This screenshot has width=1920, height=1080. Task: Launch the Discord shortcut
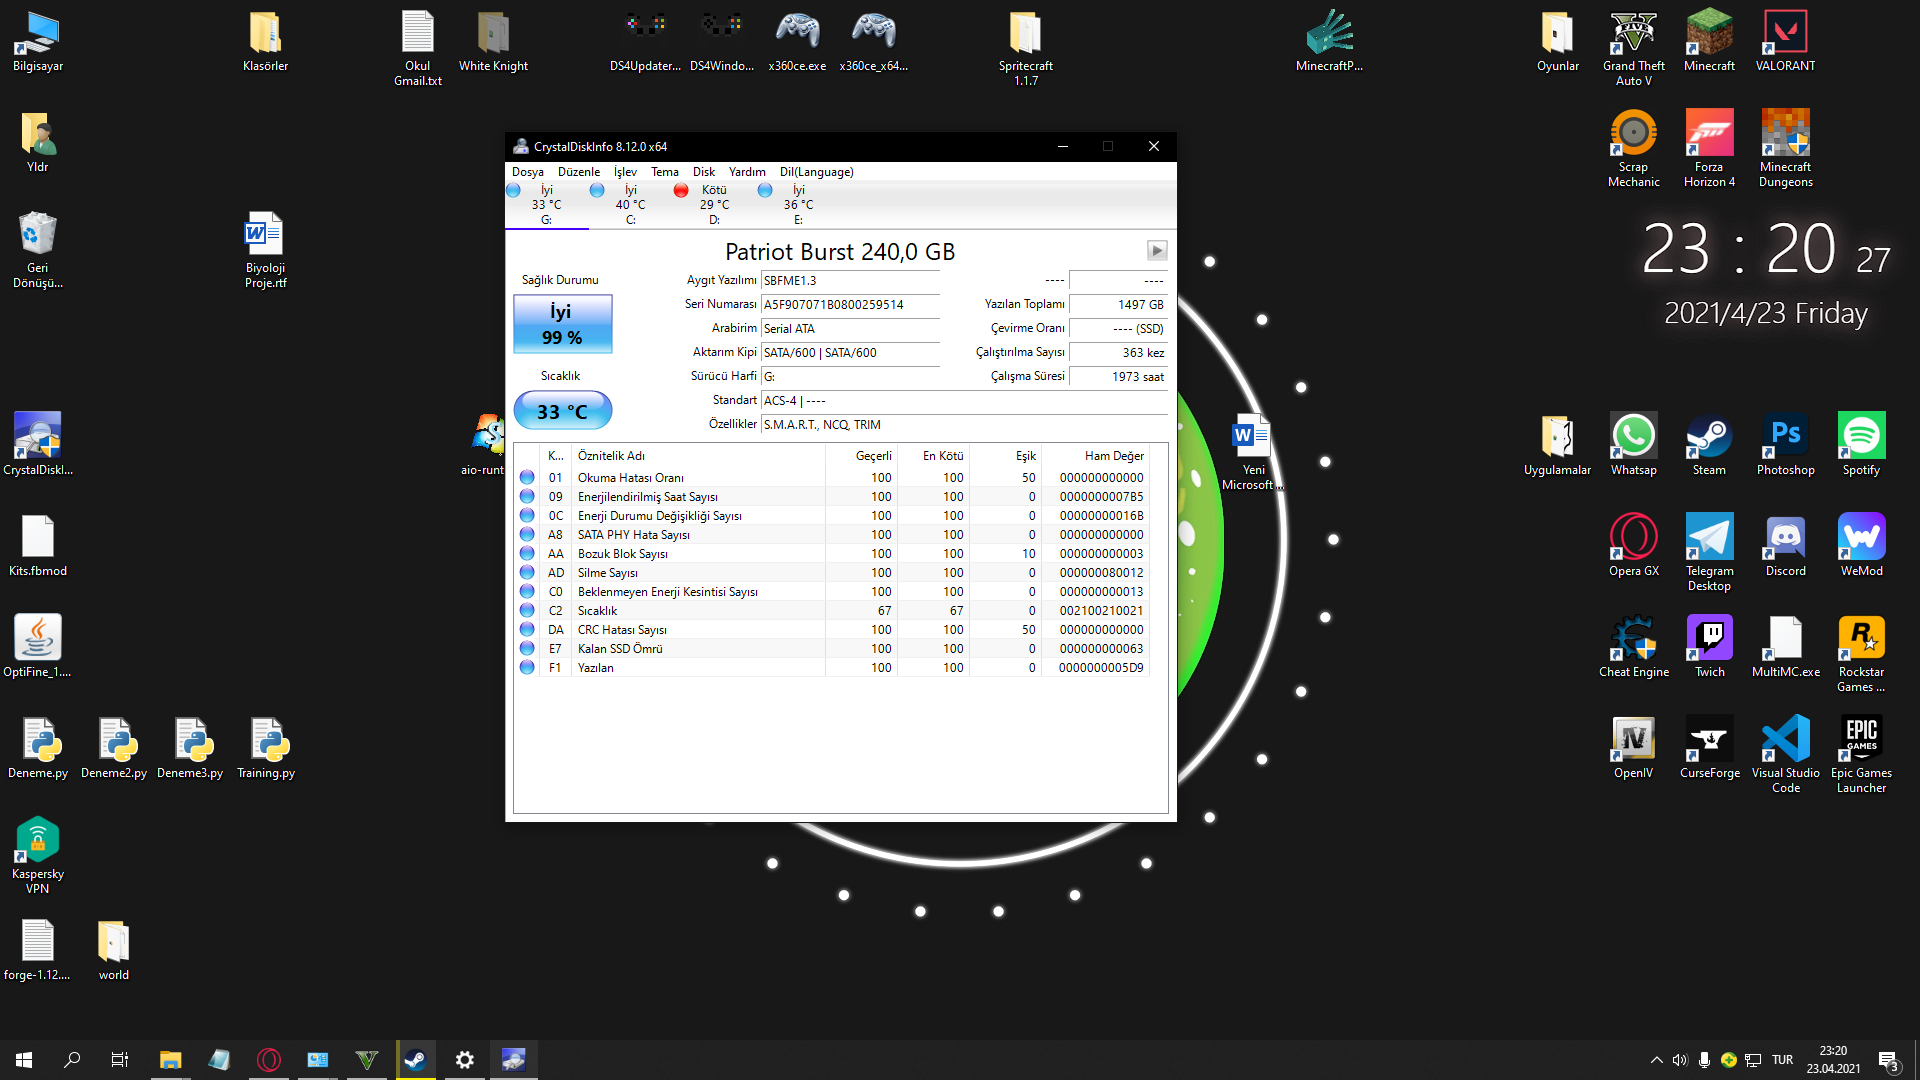pyautogui.click(x=1785, y=545)
